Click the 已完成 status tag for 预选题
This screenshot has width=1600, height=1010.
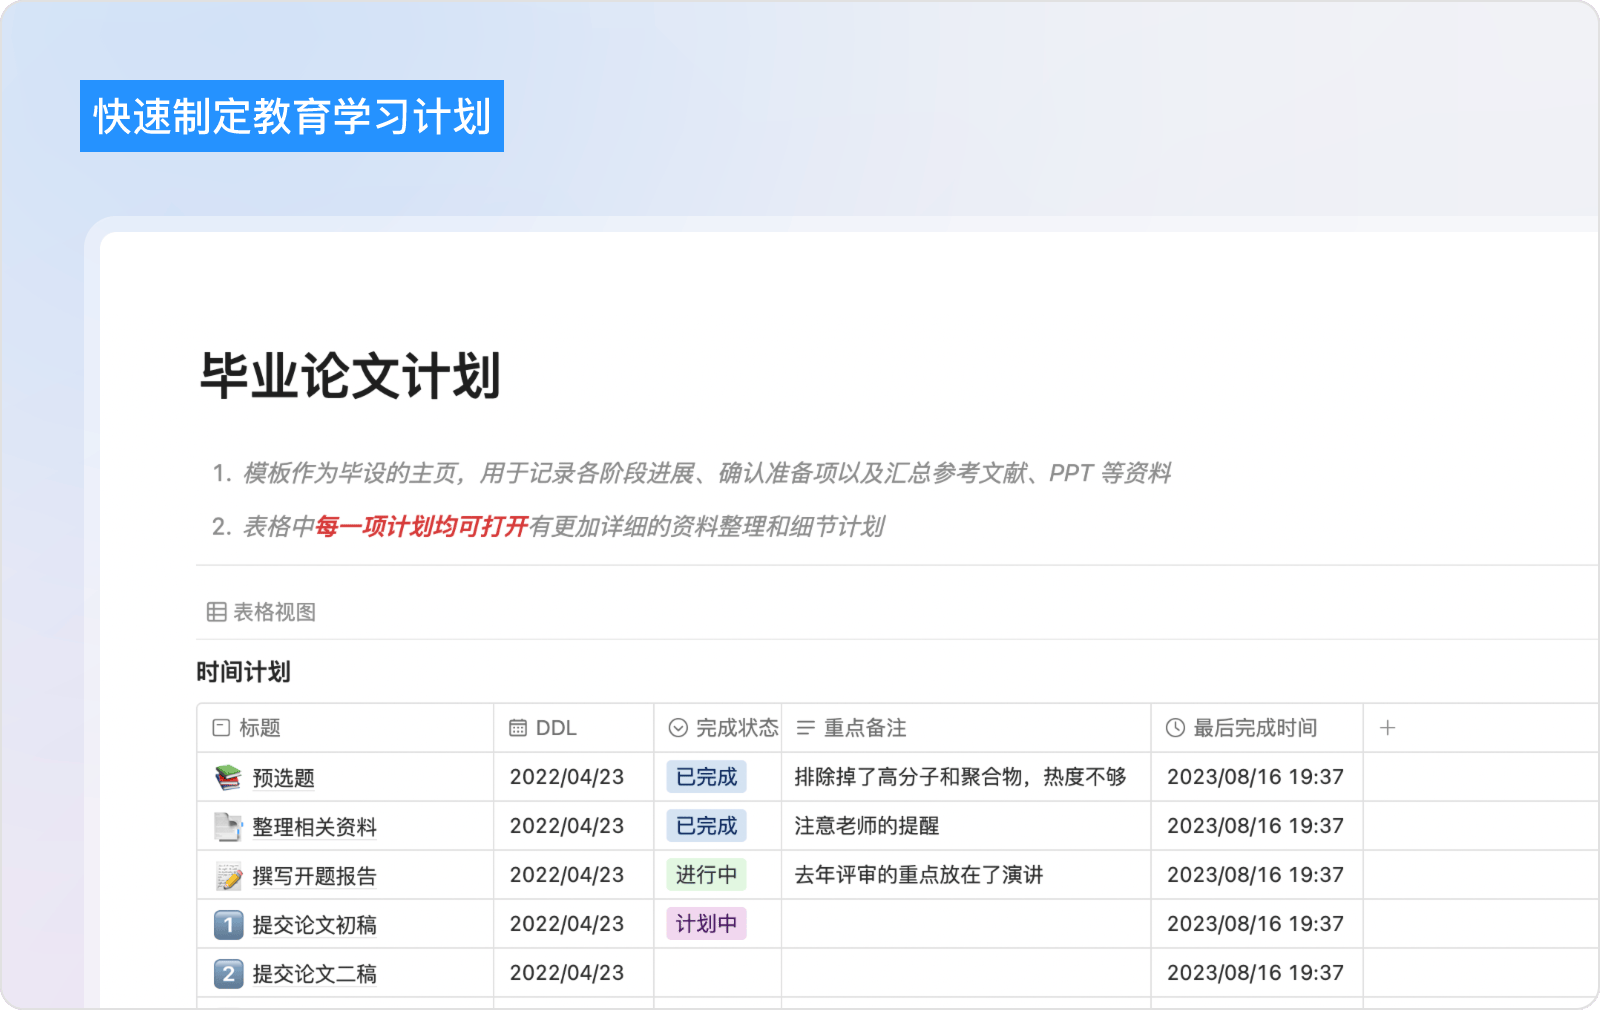(706, 777)
